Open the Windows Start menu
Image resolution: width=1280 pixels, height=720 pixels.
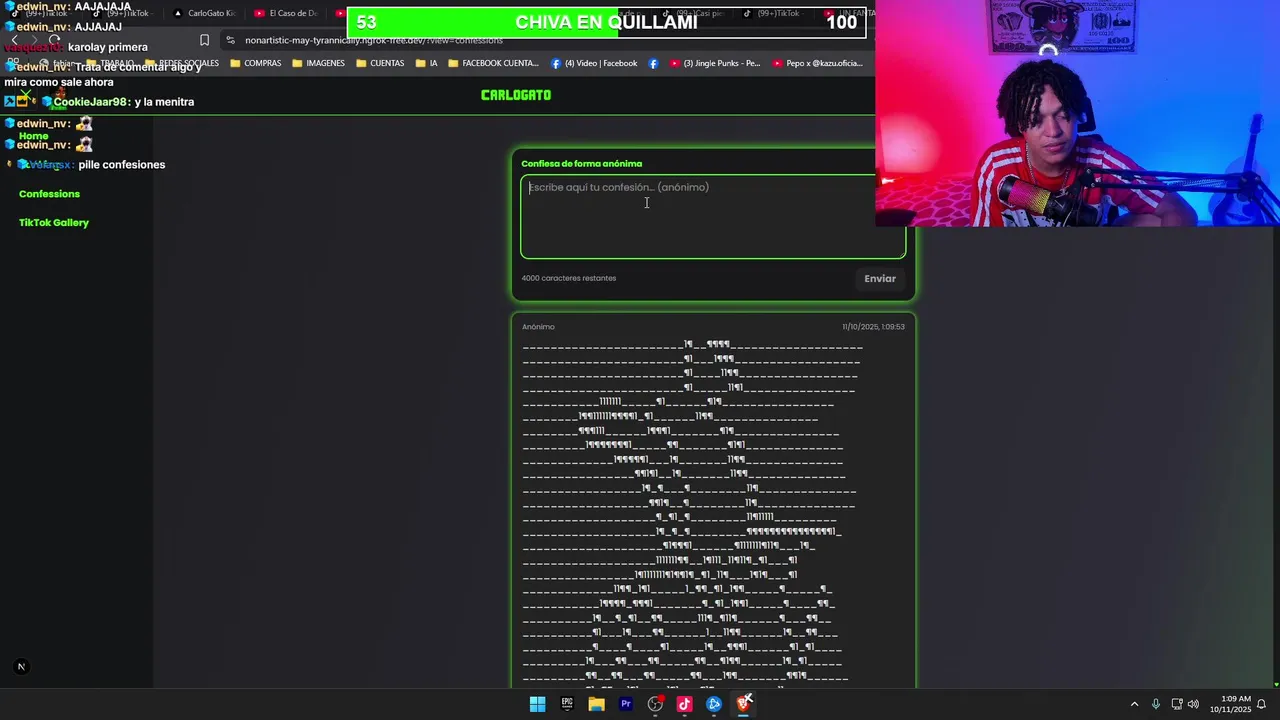[x=537, y=704]
